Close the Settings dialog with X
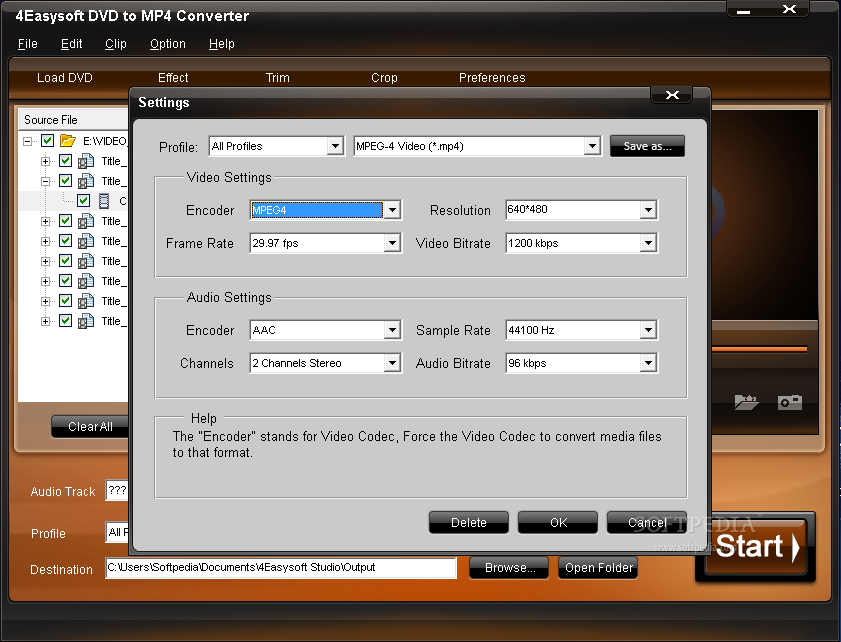 coord(672,95)
